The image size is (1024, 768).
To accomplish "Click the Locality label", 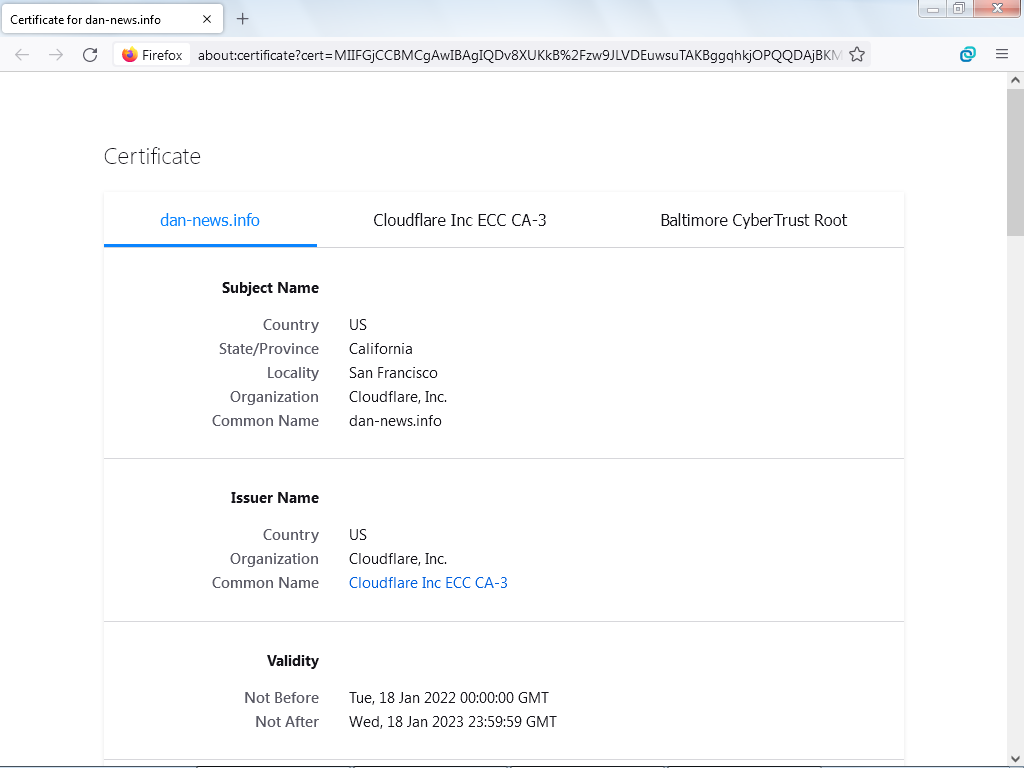I will [293, 373].
